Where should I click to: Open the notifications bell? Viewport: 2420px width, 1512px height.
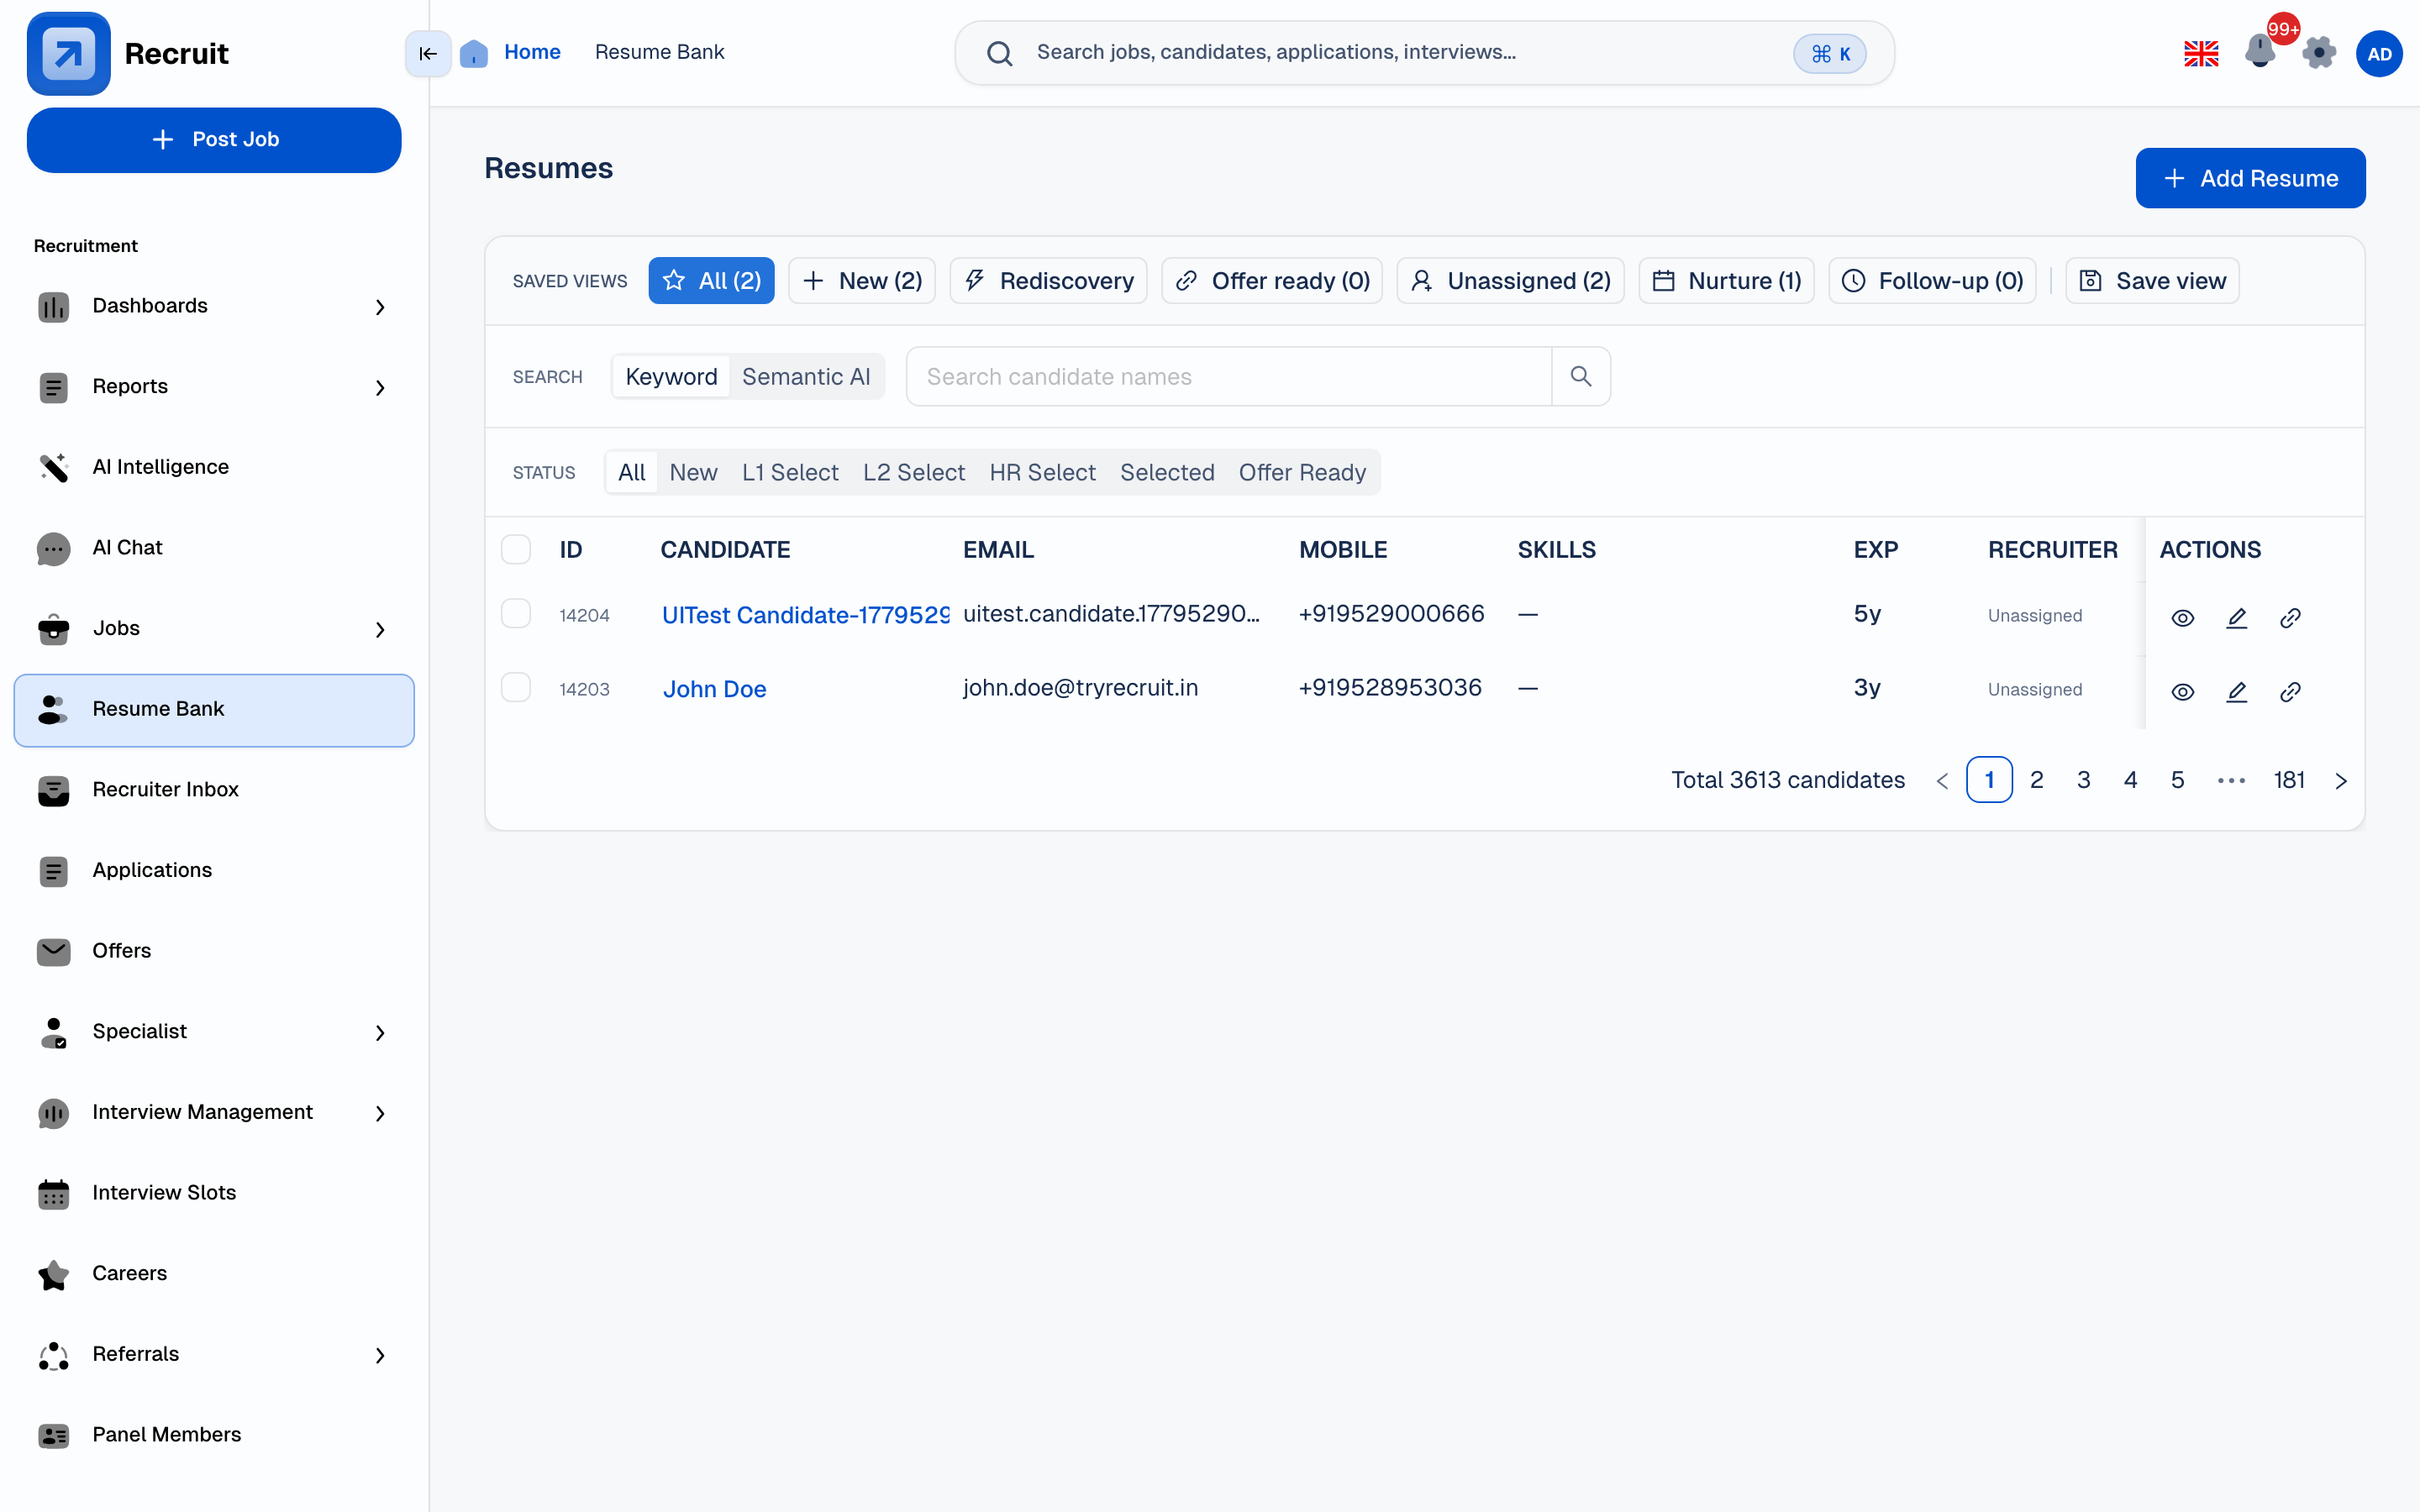pos(2259,52)
